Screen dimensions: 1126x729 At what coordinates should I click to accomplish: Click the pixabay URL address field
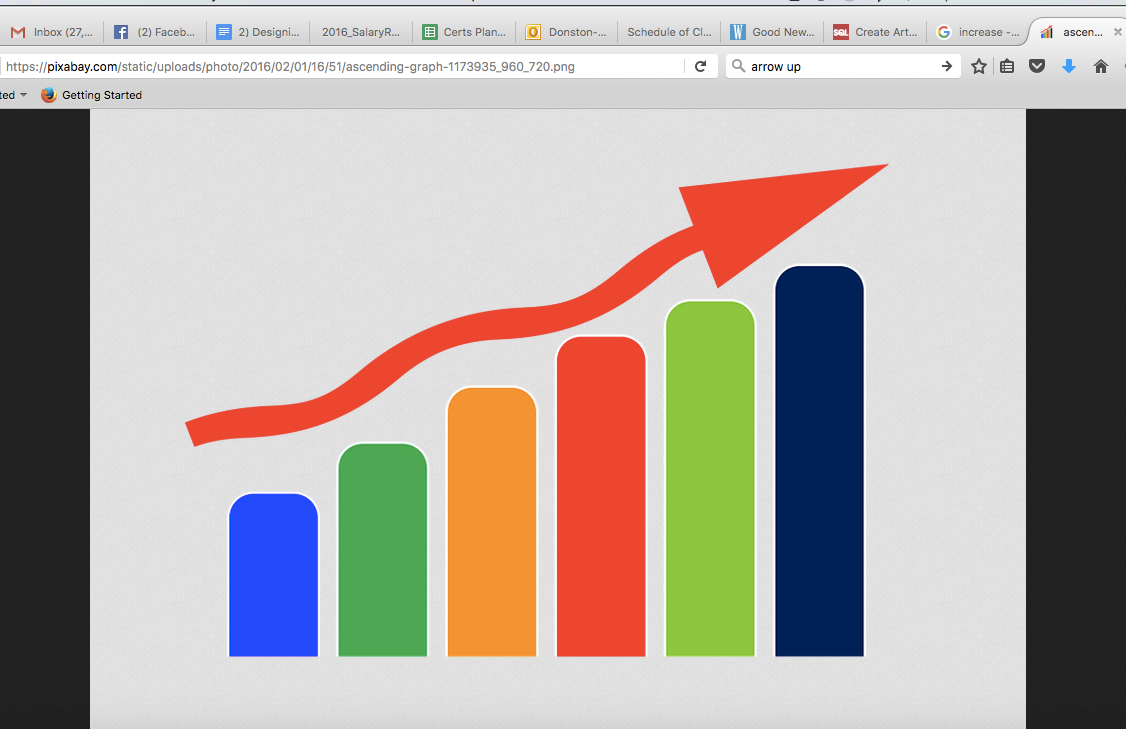(x=340, y=67)
